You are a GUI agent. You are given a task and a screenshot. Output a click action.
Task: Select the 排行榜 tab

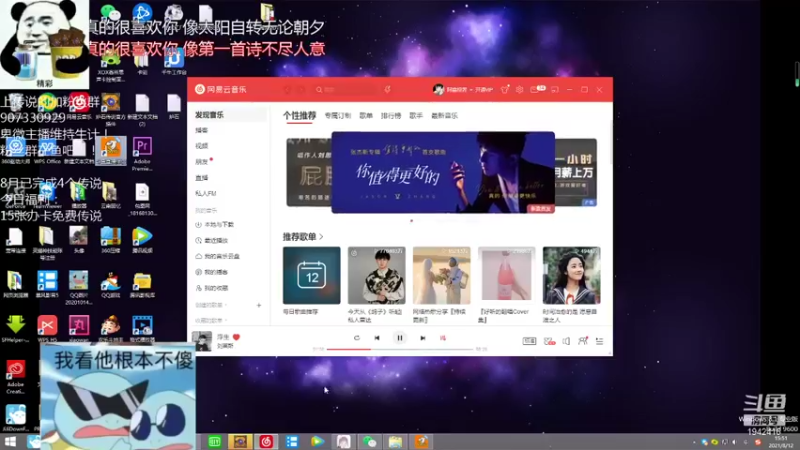391,116
